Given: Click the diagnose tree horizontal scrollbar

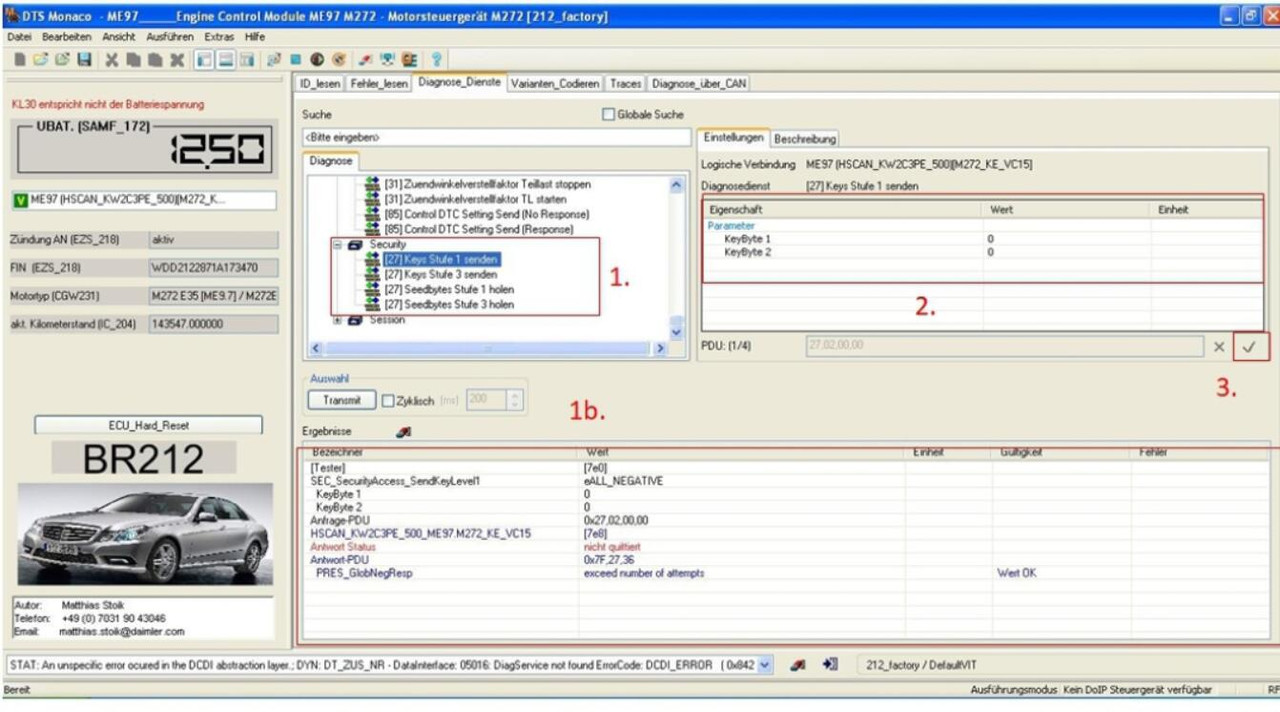Looking at the screenshot, I should pos(487,348).
